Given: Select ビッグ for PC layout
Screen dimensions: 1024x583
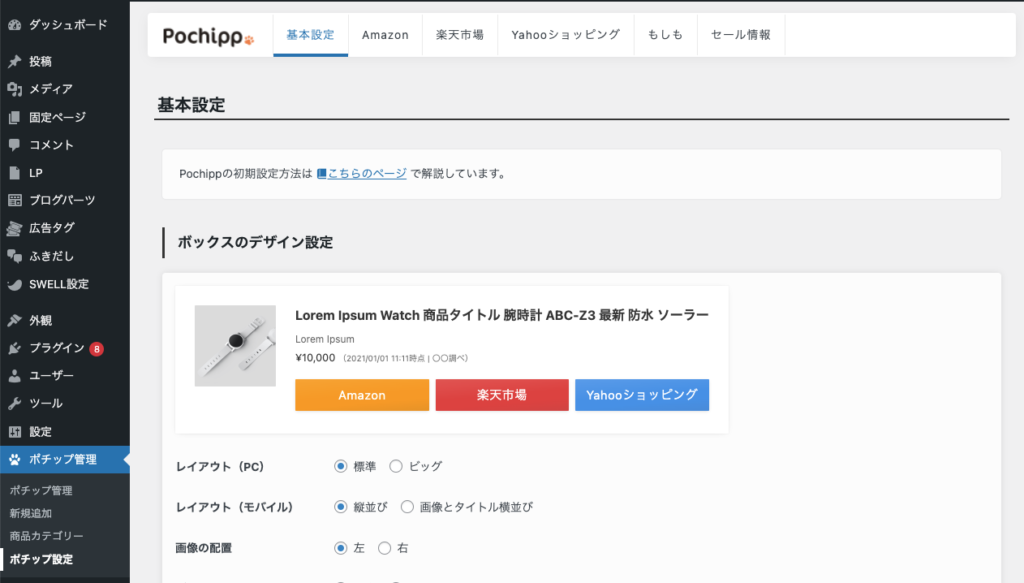Looking at the screenshot, I should click(x=396, y=466).
